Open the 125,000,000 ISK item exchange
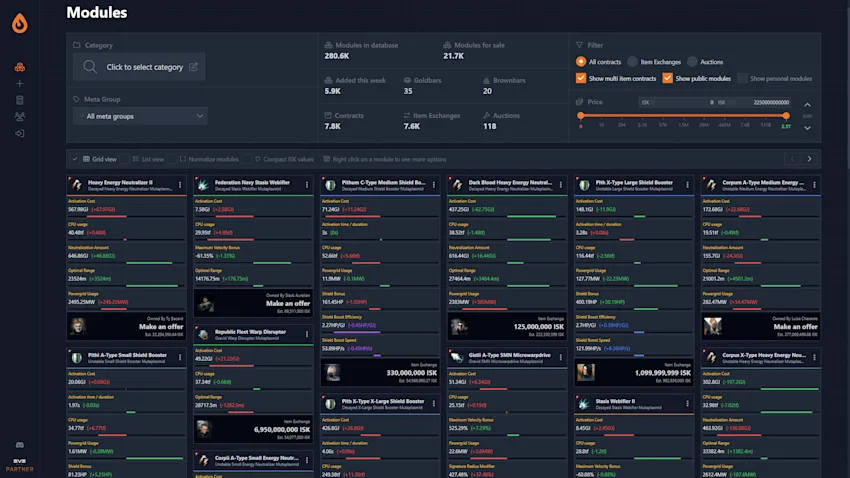This screenshot has width=850, height=478. click(538, 326)
